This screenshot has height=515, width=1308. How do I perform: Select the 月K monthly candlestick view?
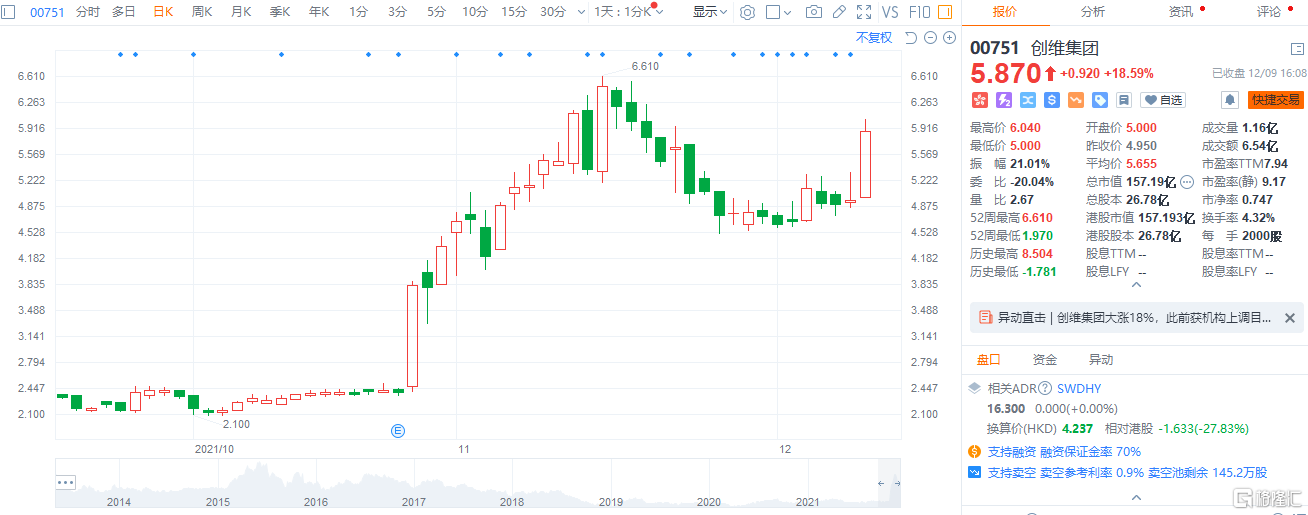241,12
